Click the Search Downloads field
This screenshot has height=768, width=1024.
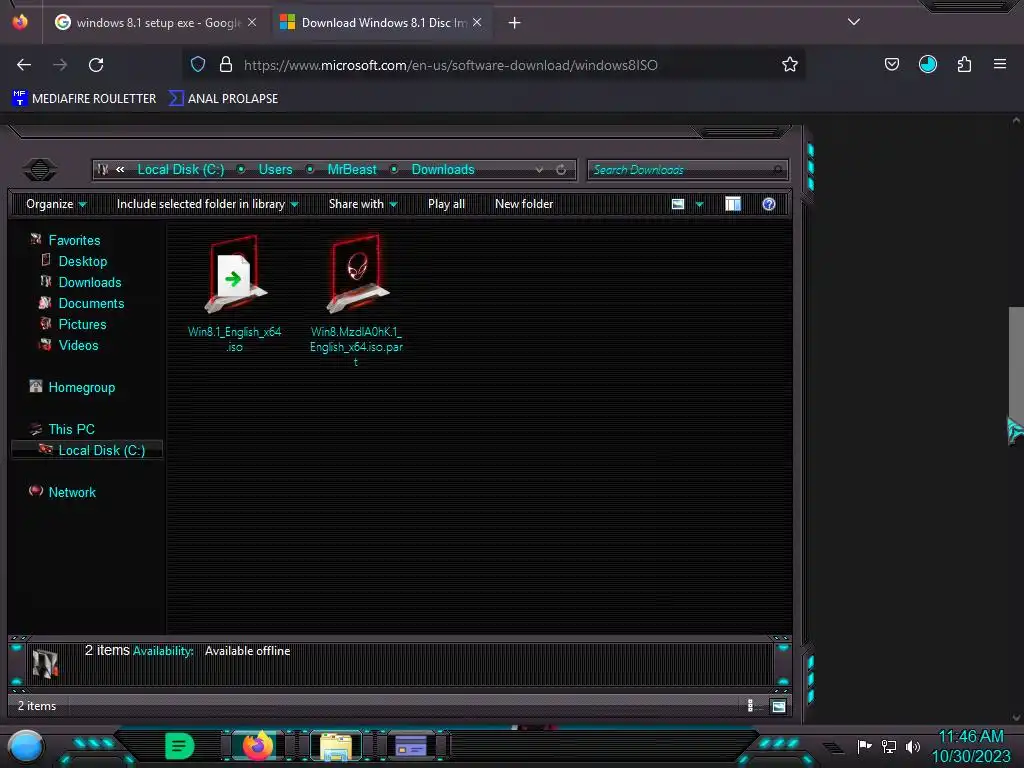point(688,170)
